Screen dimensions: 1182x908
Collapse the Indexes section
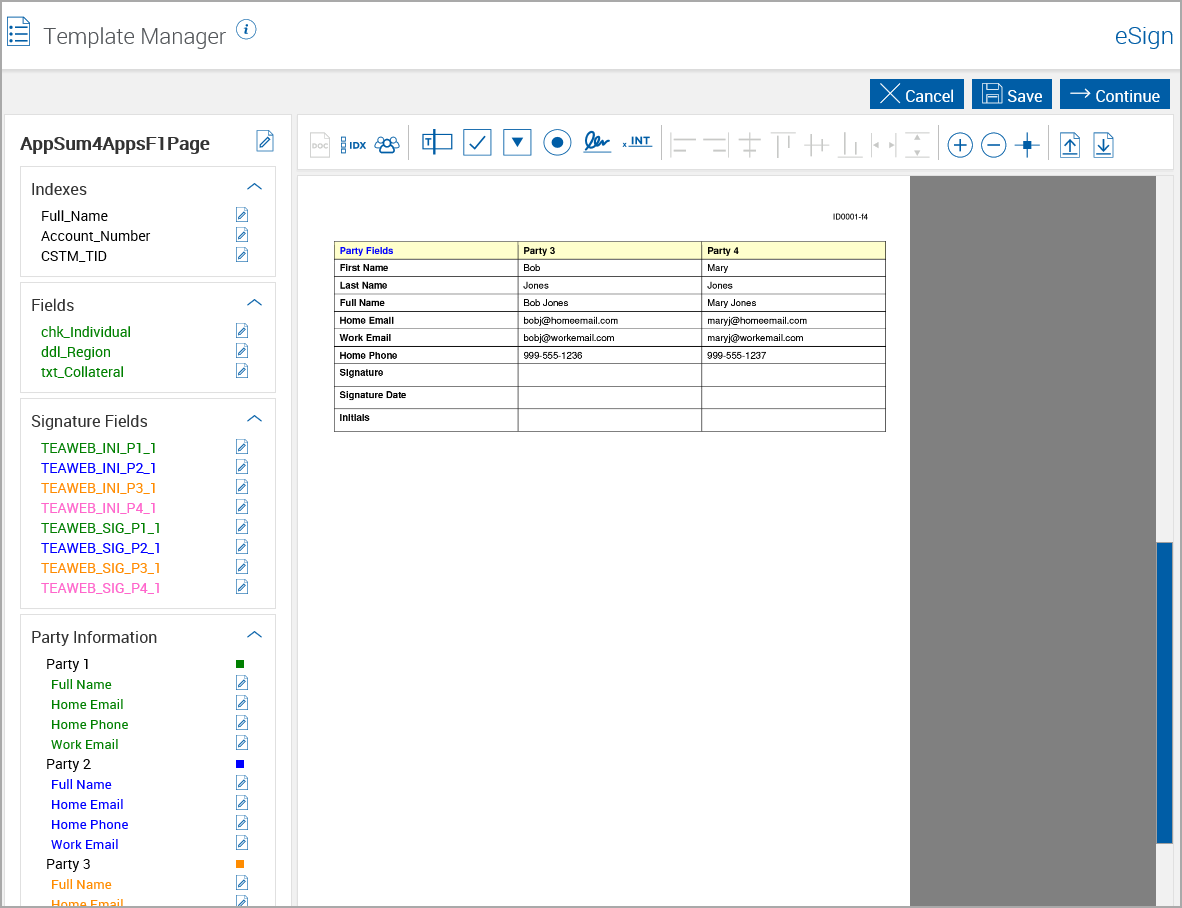(255, 187)
